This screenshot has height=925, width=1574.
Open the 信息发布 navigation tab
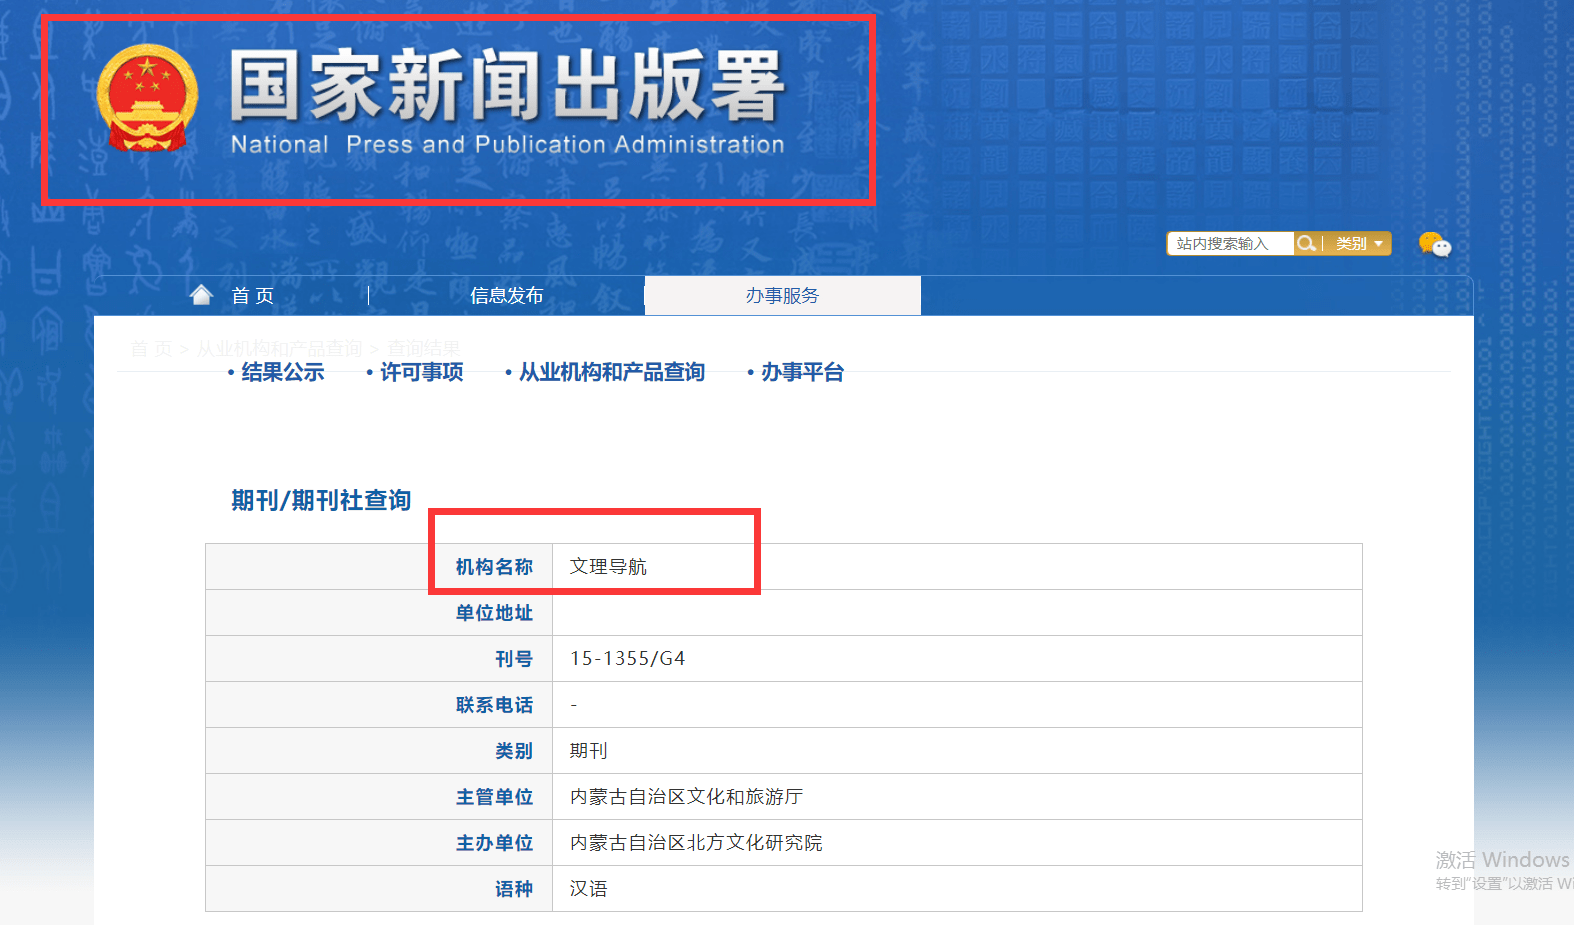[507, 295]
